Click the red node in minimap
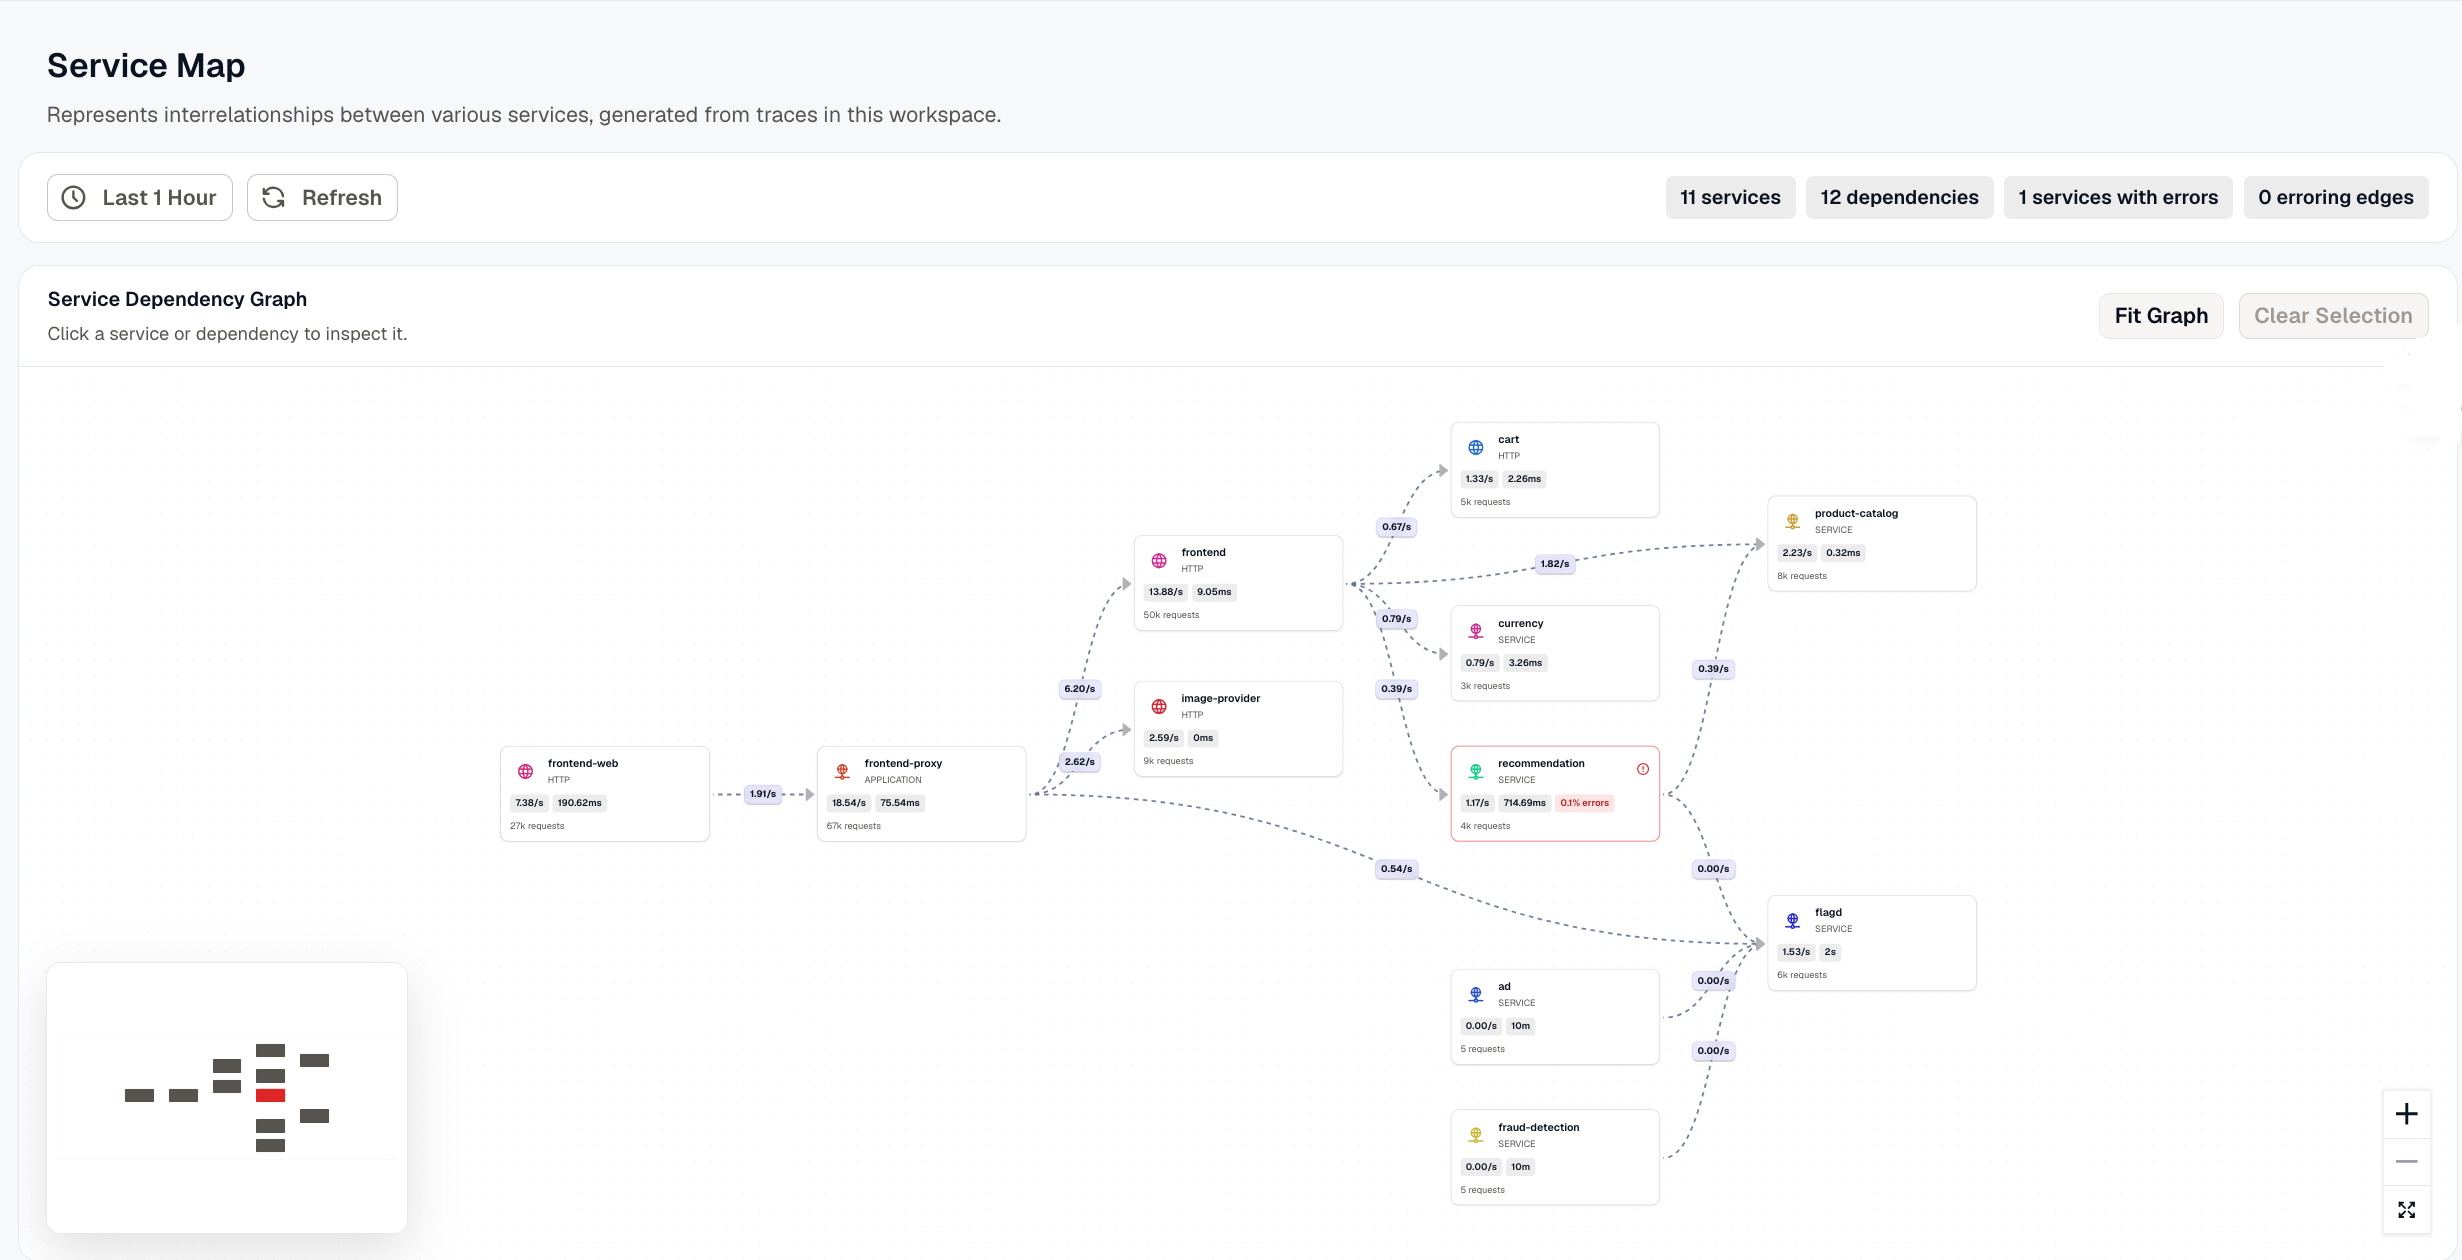This screenshot has width=2462, height=1260. pos(270,1096)
